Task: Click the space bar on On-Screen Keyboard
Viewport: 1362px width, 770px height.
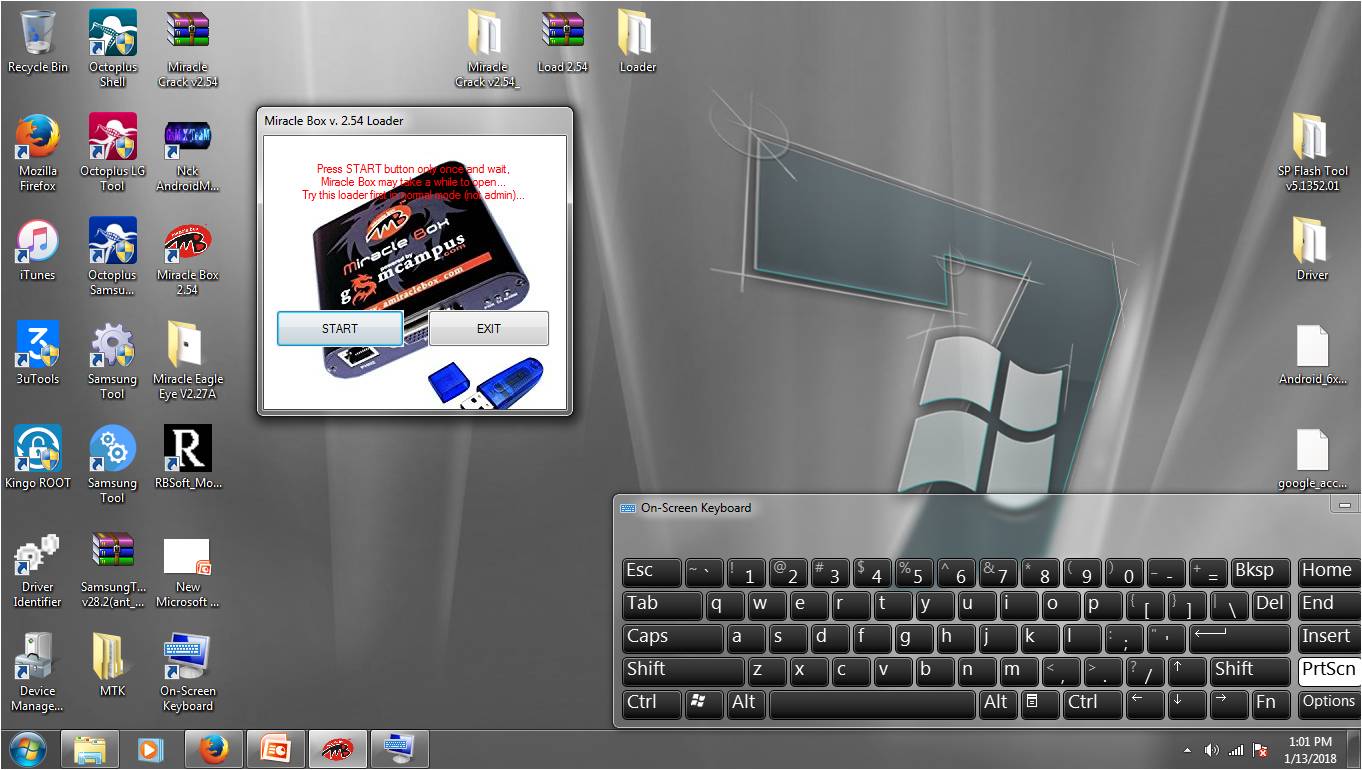Action: coord(872,704)
